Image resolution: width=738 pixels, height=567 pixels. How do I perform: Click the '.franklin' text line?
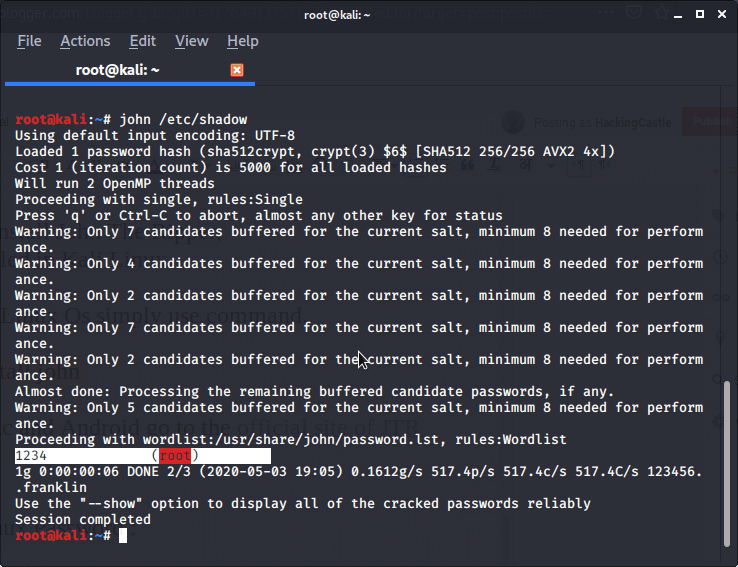pyautogui.click(x=51, y=487)
